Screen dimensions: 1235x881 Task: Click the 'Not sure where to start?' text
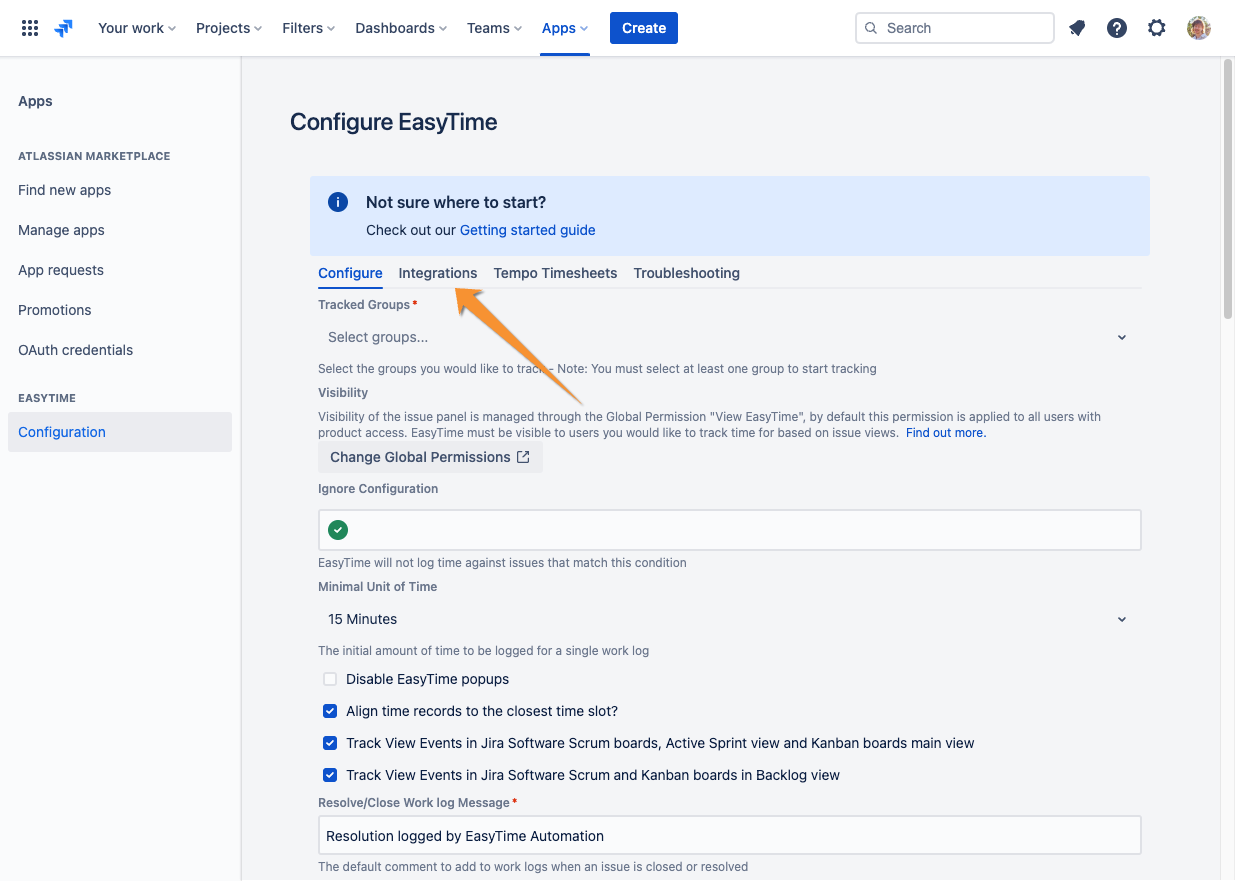click(456, 202)
